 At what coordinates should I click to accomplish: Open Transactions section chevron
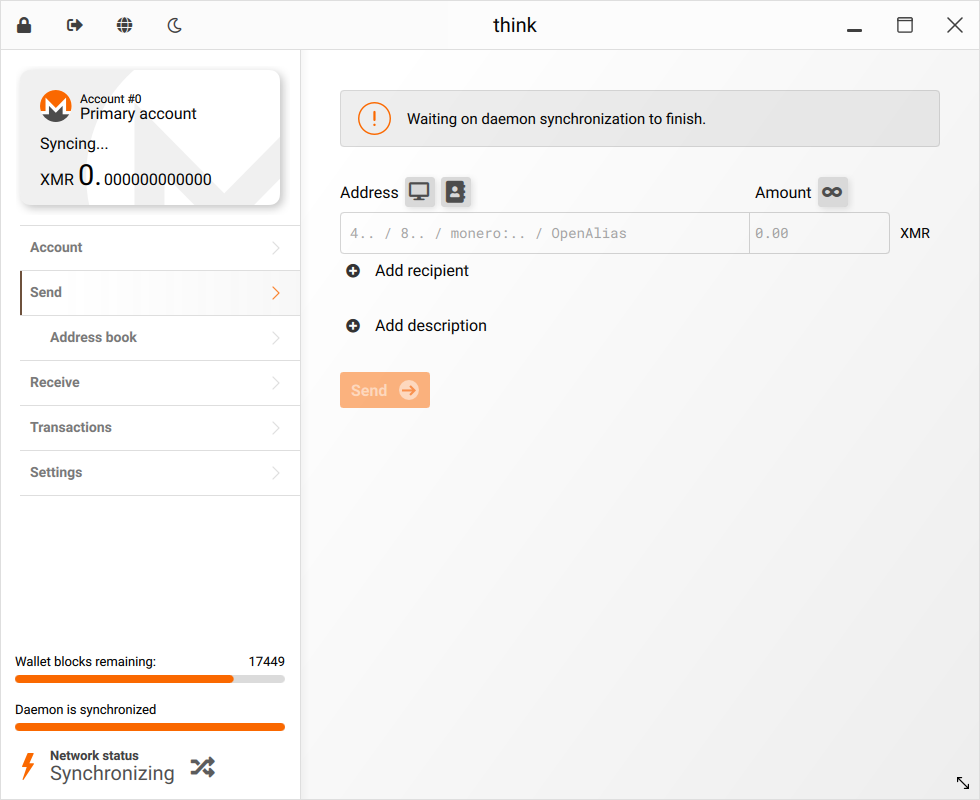(x=276, y=428)
